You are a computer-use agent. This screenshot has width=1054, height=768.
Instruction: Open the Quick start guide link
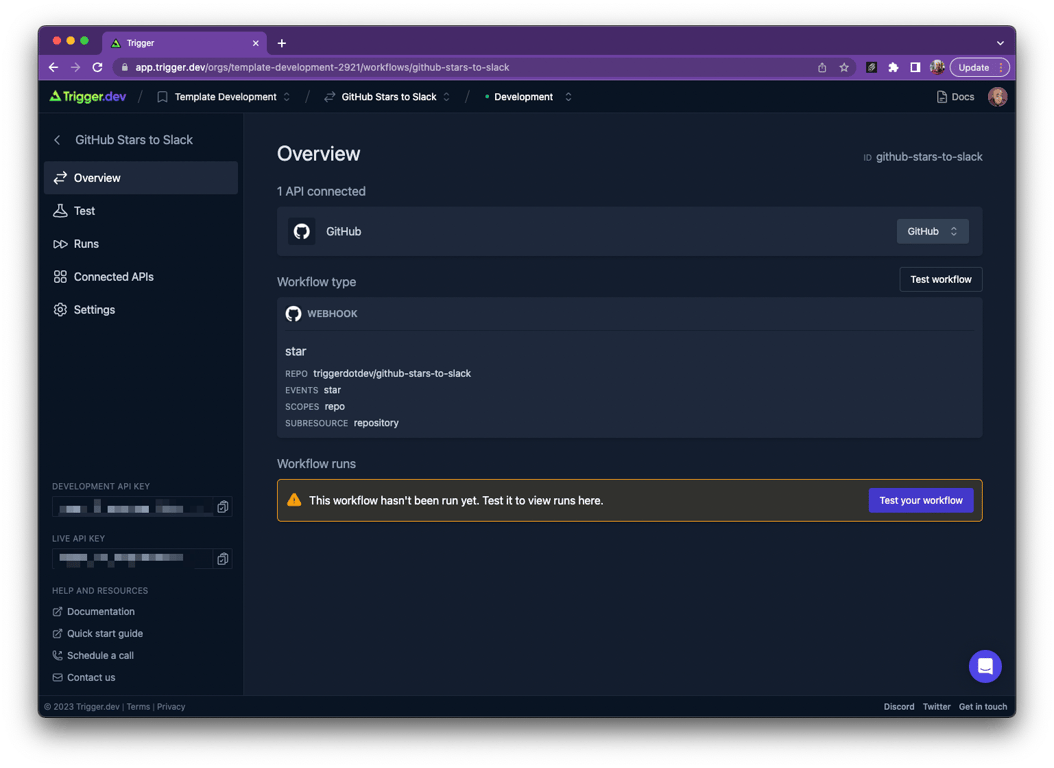[97, 634]
